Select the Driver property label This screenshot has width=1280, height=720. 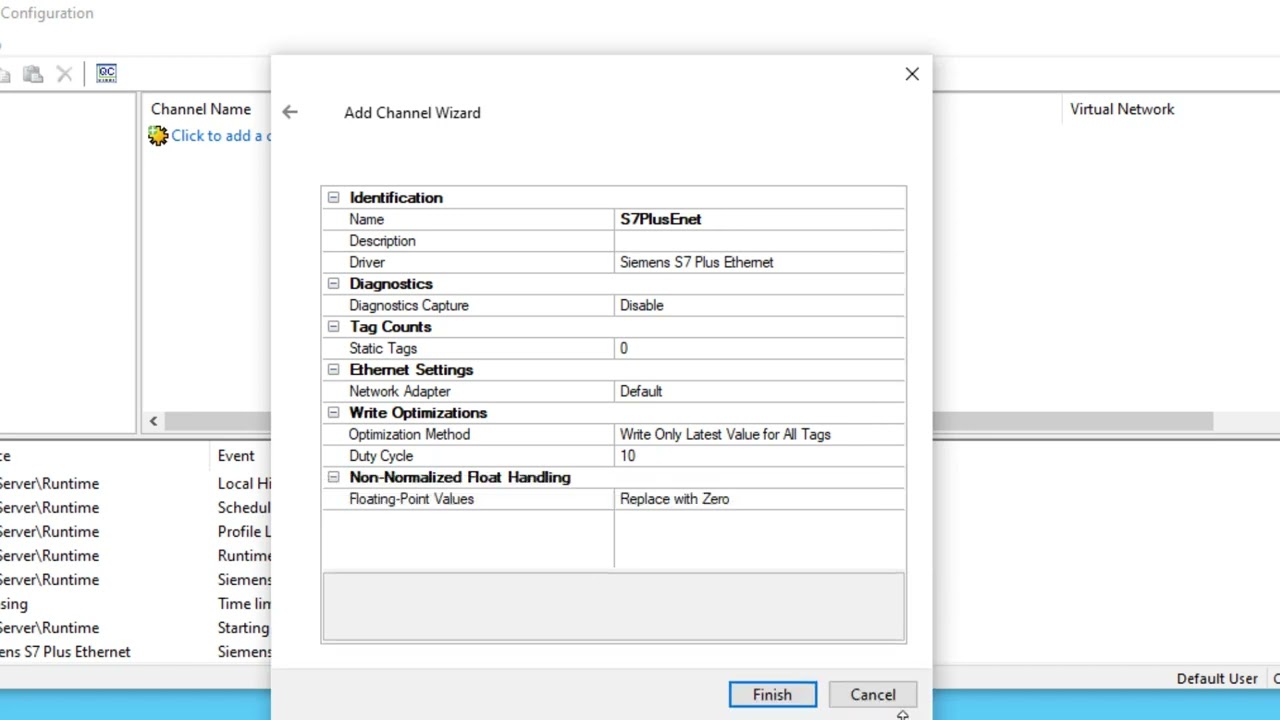point(367,263)
